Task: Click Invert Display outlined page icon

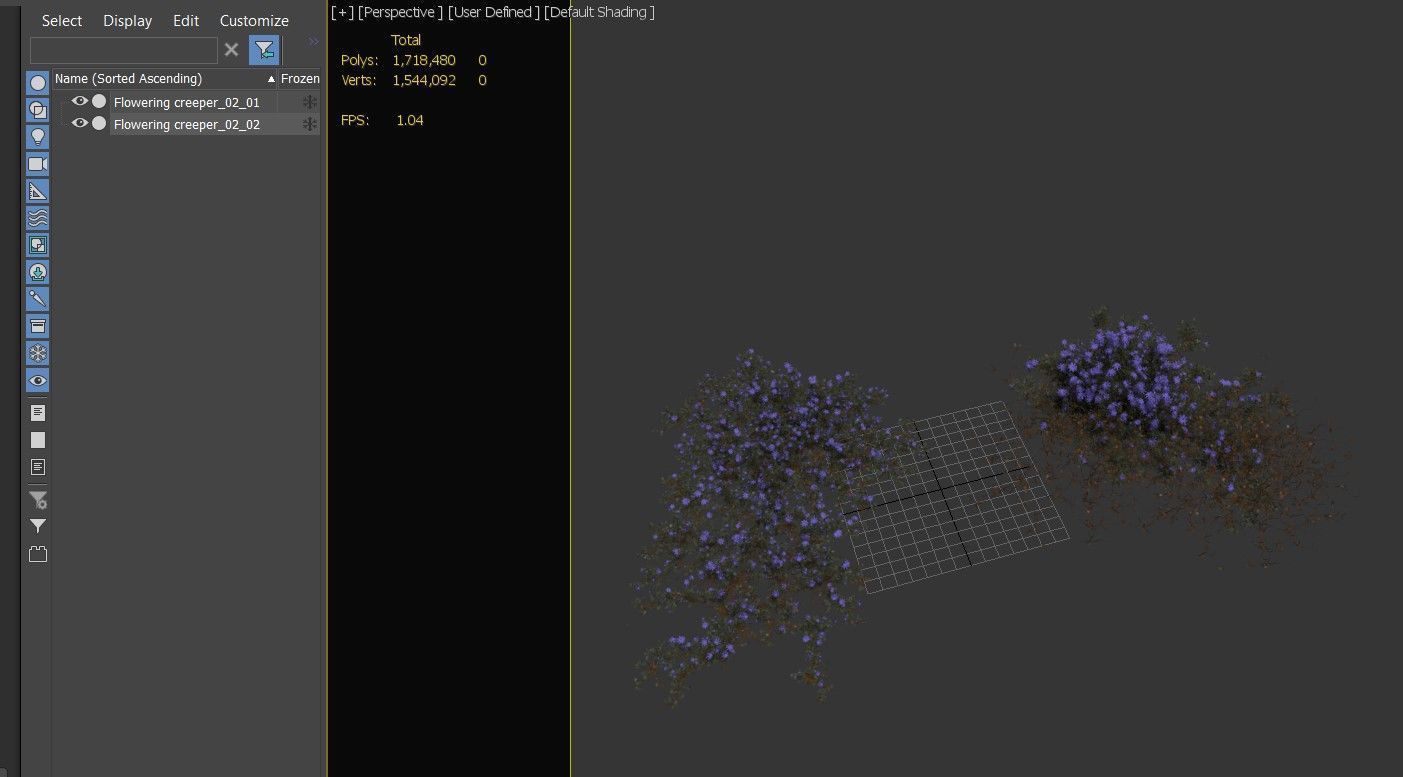Action: tap(38, 467)
